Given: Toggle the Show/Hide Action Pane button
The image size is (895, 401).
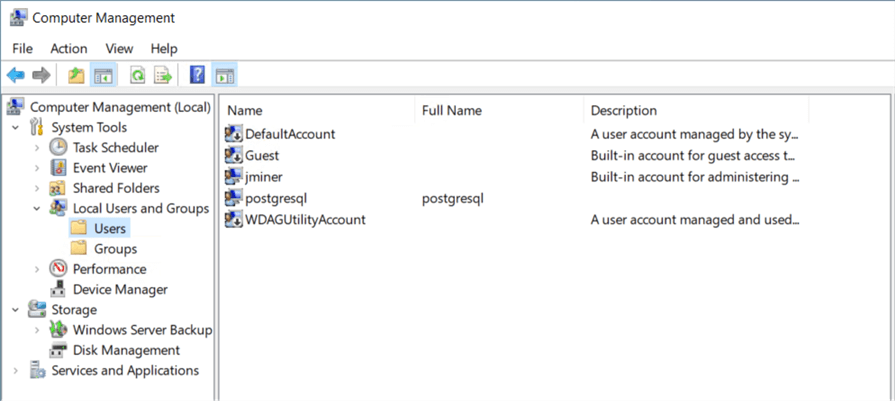Looking at the screenshot, I should coord(224,75).
